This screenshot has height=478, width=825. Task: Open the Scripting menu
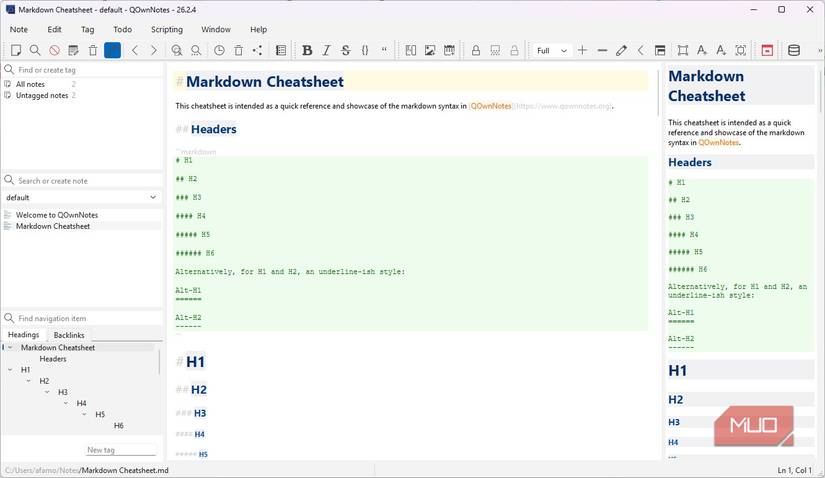pyautogui.click(x=167, y=29)
